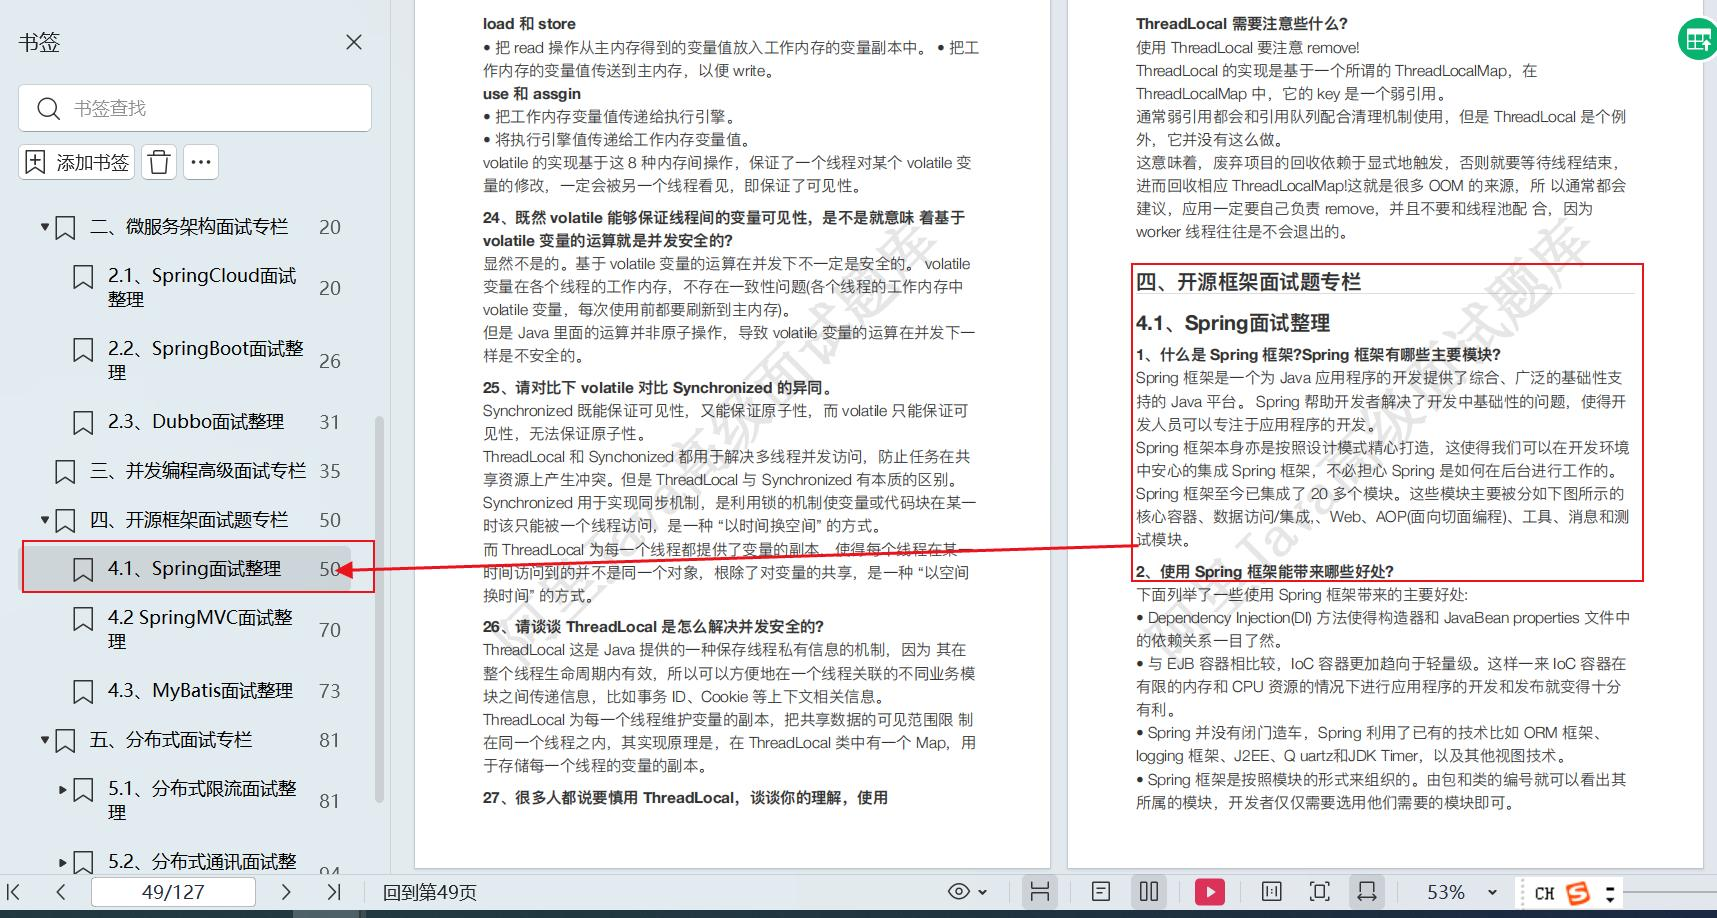Image resolution: width=1717 pixels, height=918 pixels.
Task: Click the CH language indicator
Action: click(x=1544, y=893)
